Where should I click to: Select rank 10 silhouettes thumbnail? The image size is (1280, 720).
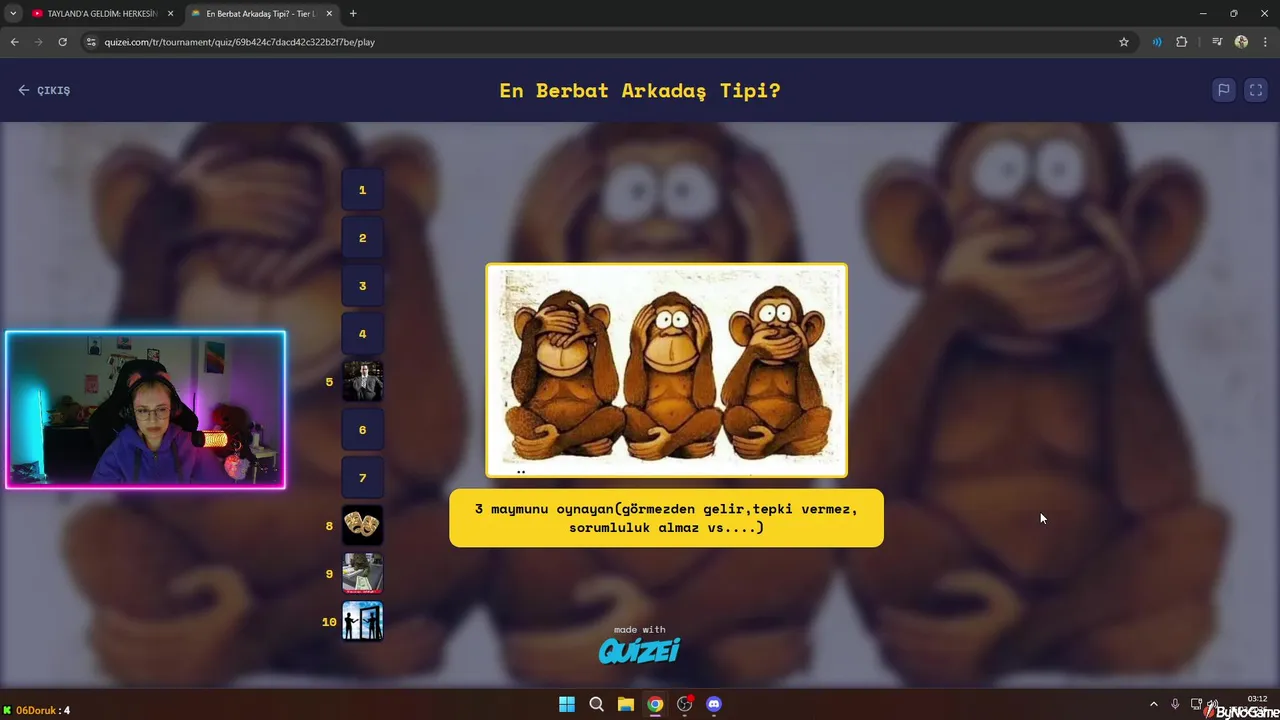coord(362,622)
